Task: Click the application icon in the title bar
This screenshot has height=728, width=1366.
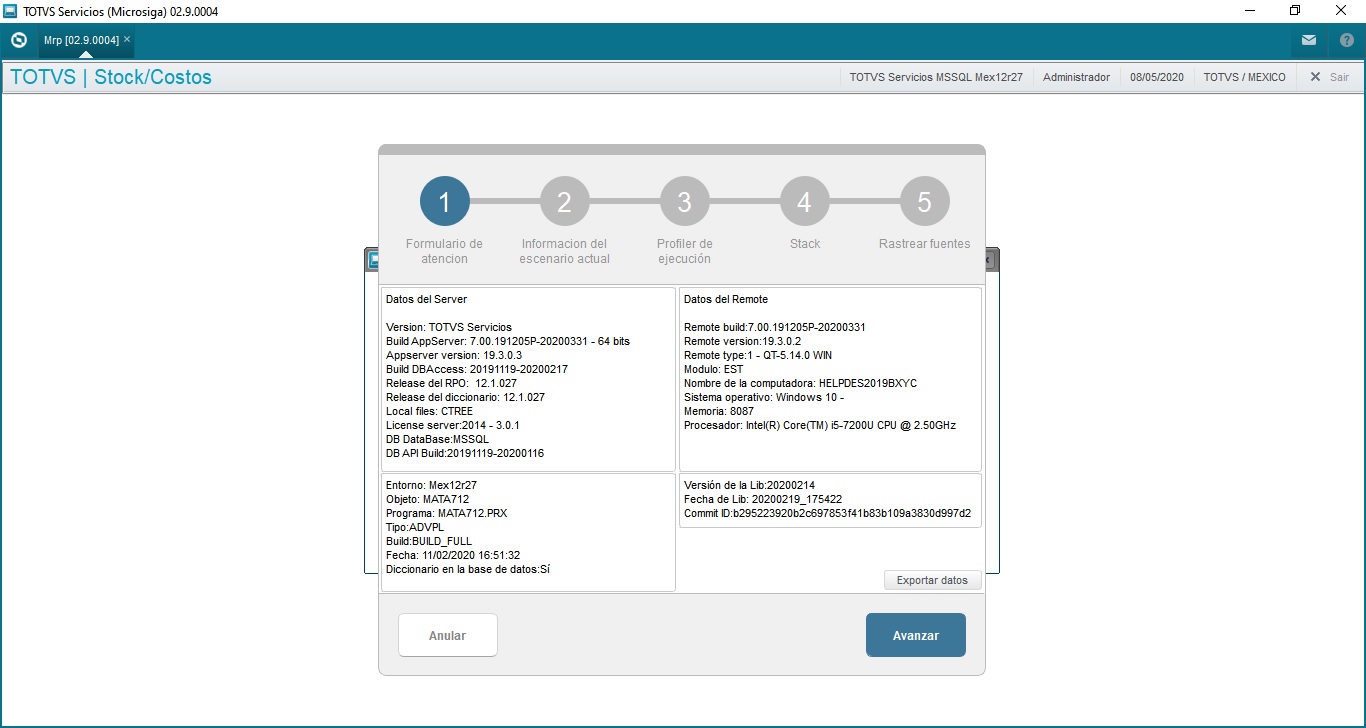Action: pyautogui.click(x=11, y=11)
